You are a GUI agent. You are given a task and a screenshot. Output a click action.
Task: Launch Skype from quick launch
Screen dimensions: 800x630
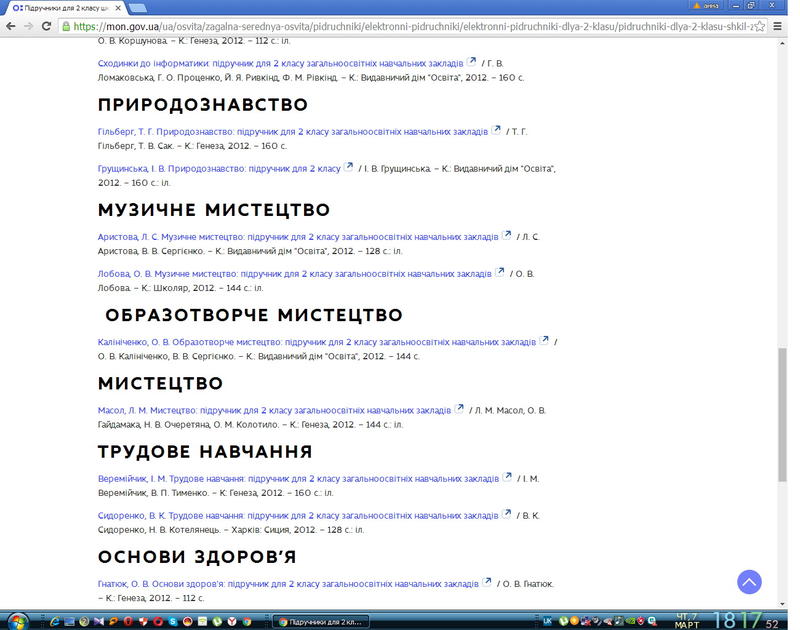coord(173,621)
